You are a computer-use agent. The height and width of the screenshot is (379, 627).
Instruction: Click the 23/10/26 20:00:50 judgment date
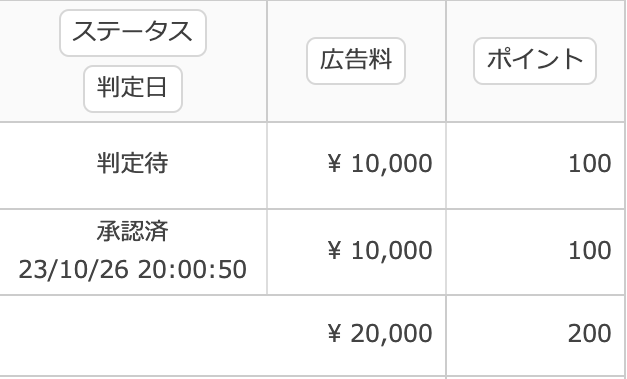pyautogui.click(x=133, y=269)
